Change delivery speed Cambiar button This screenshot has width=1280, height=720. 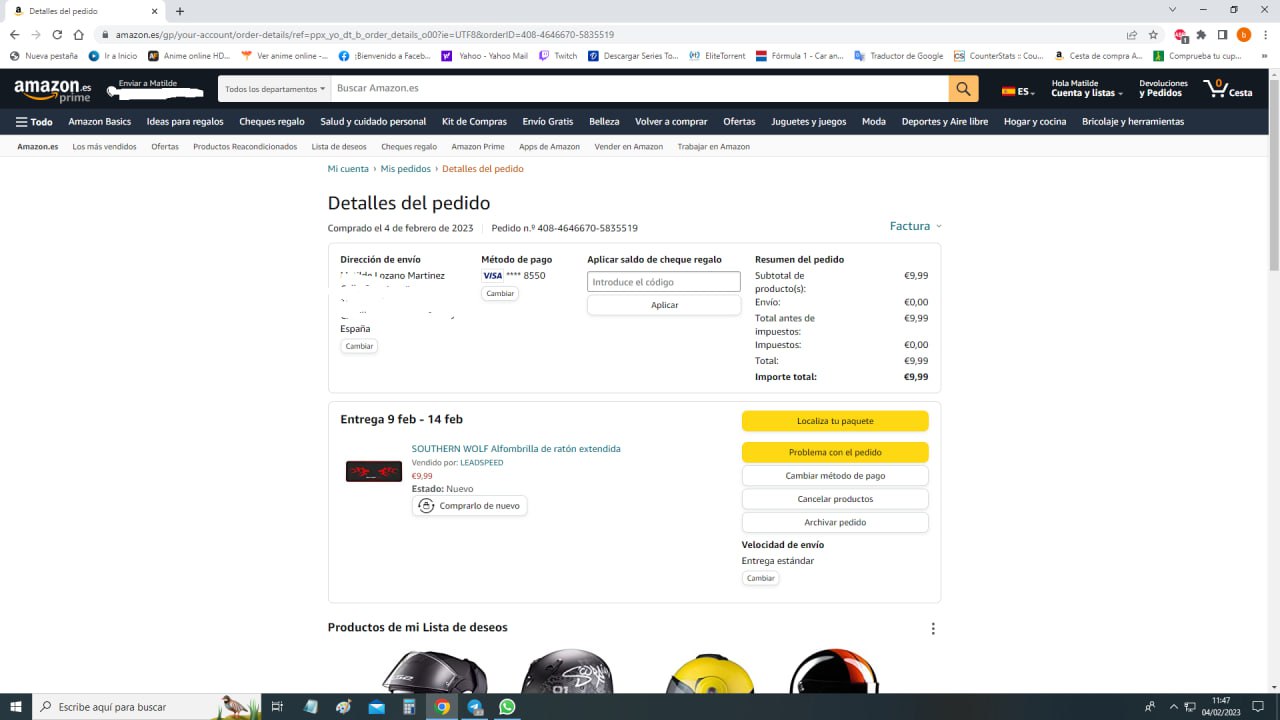pos(760,578)
